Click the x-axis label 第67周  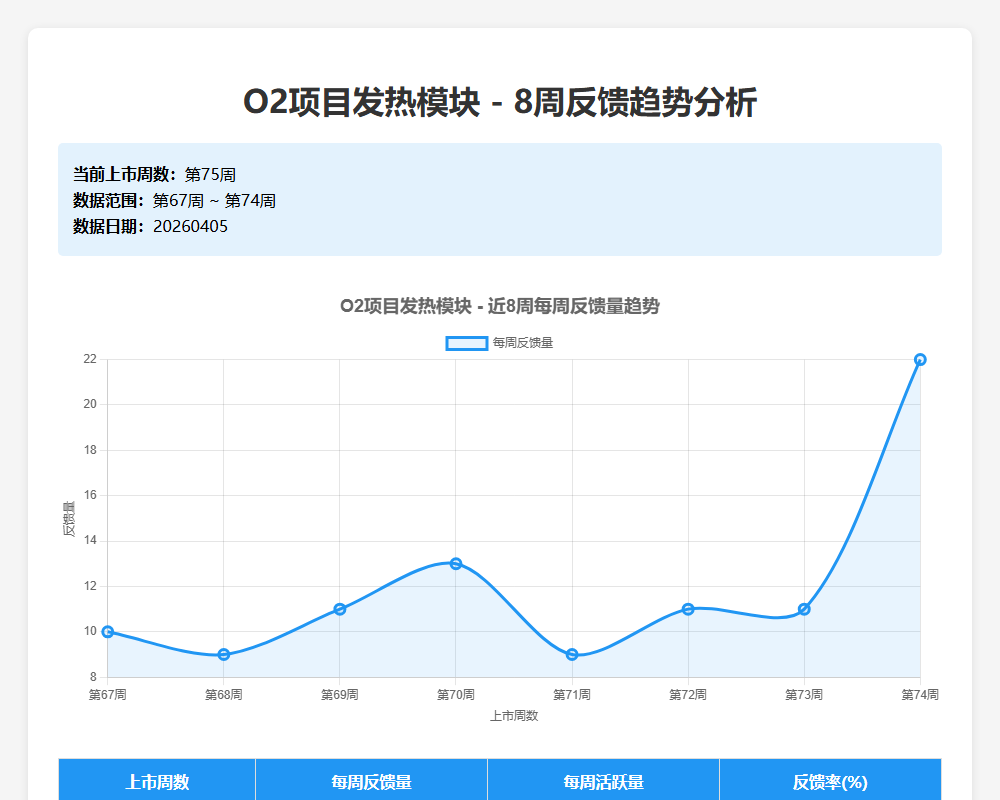click(x=108, y=695)
